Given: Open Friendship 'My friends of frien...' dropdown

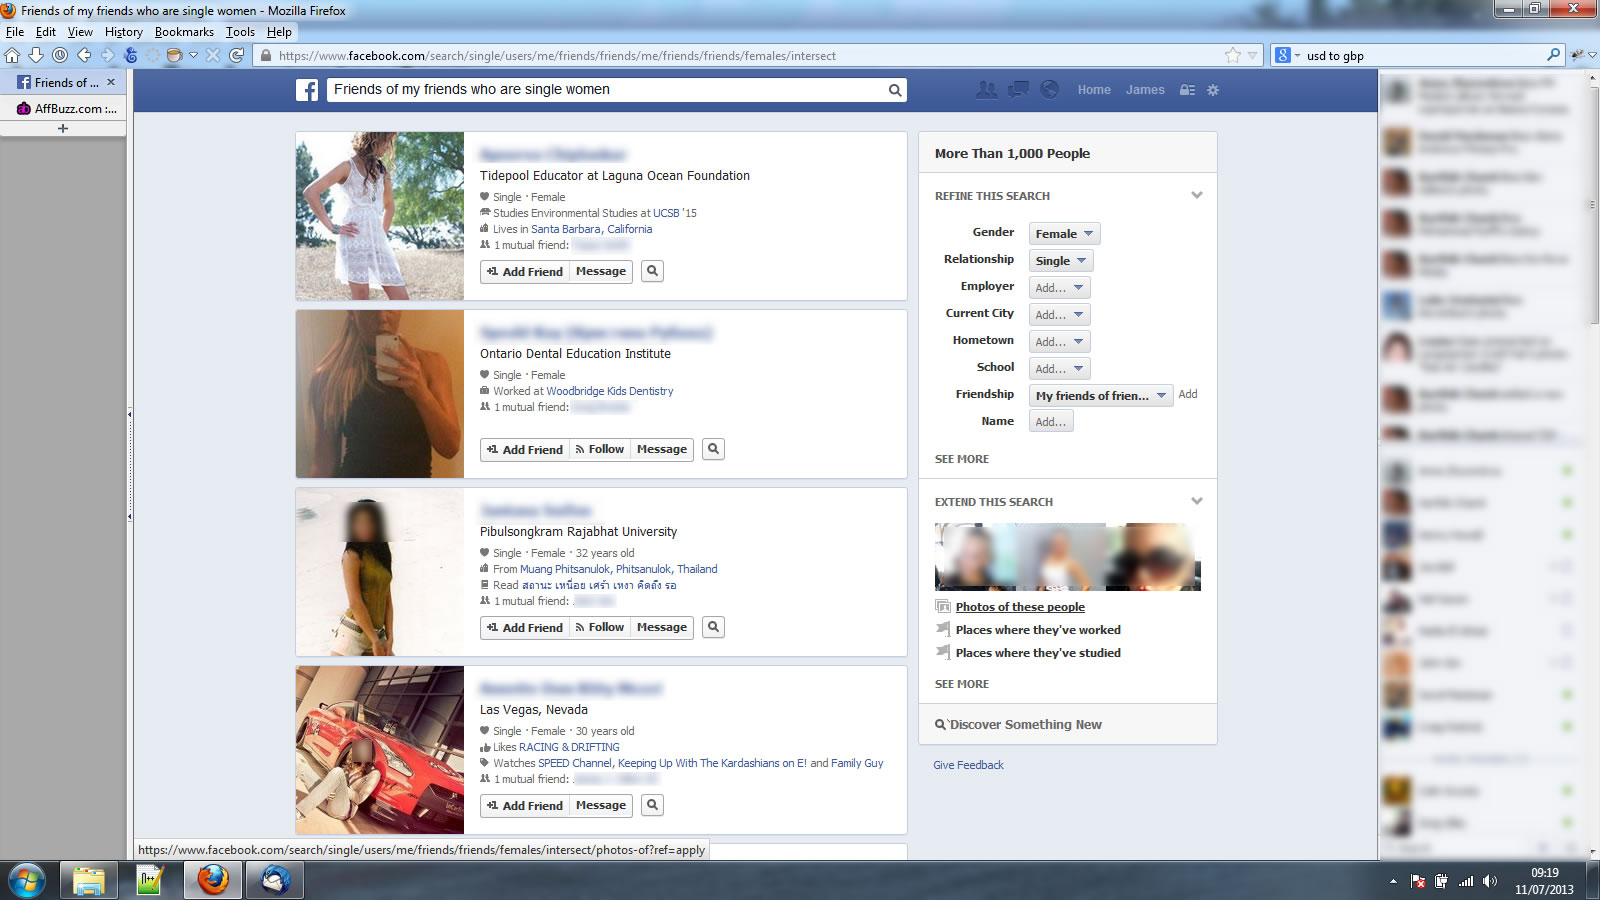Looking at the screenshot, I should click(x=1101, y=395).
